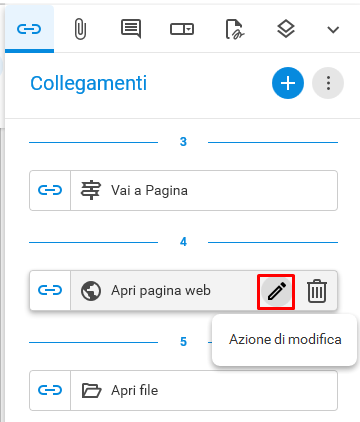Click link icon of Vai a Pagina
Screen dimensions: 360x422
(50, 190)
